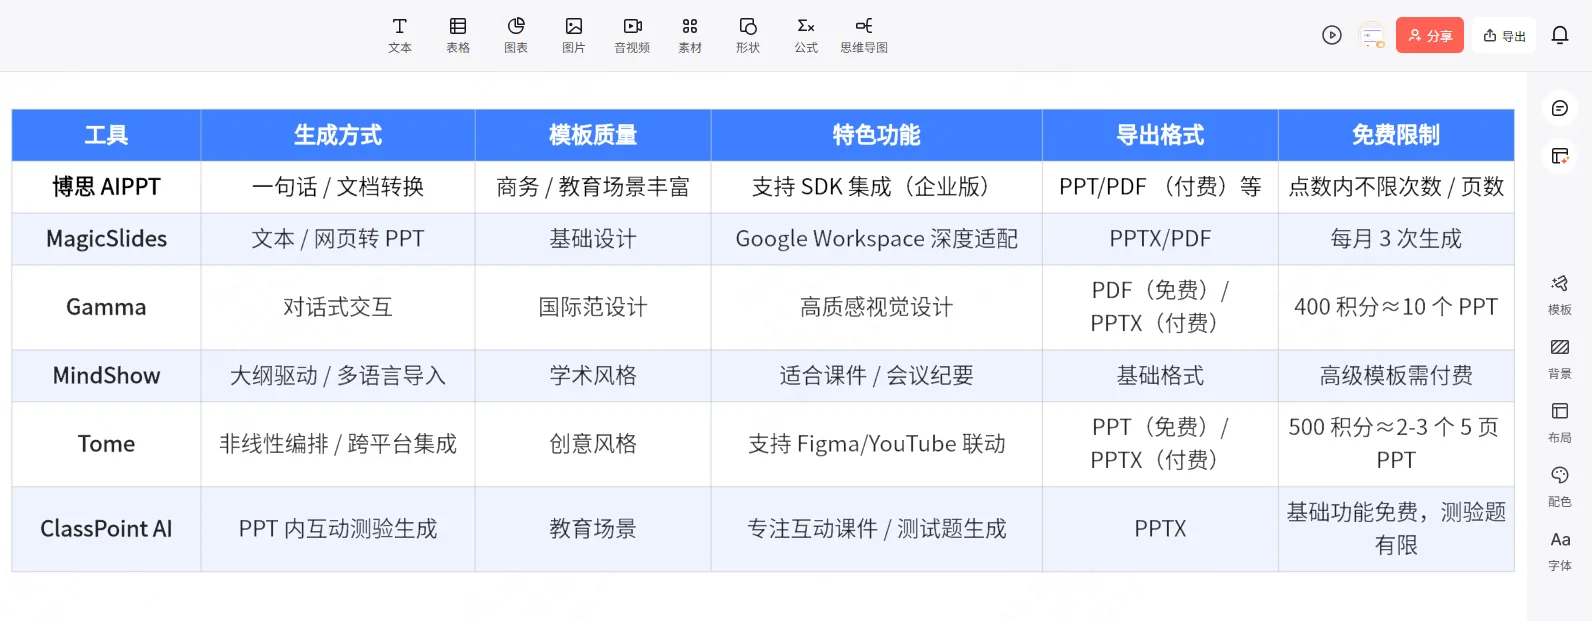Click the 基础功能免费，测验题有限 cell

1396,529
